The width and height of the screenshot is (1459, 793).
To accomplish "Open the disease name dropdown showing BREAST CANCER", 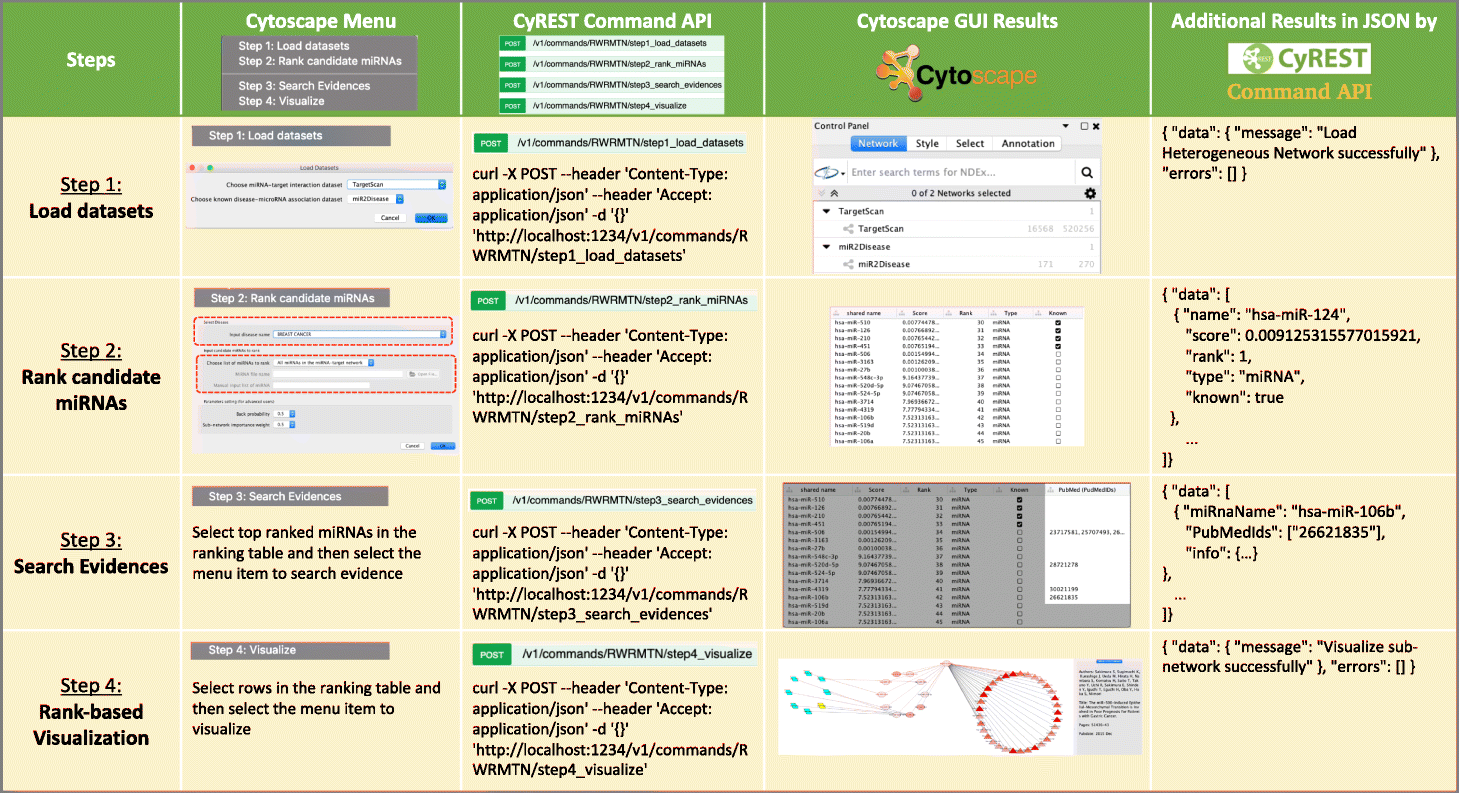I will (360, 334).
